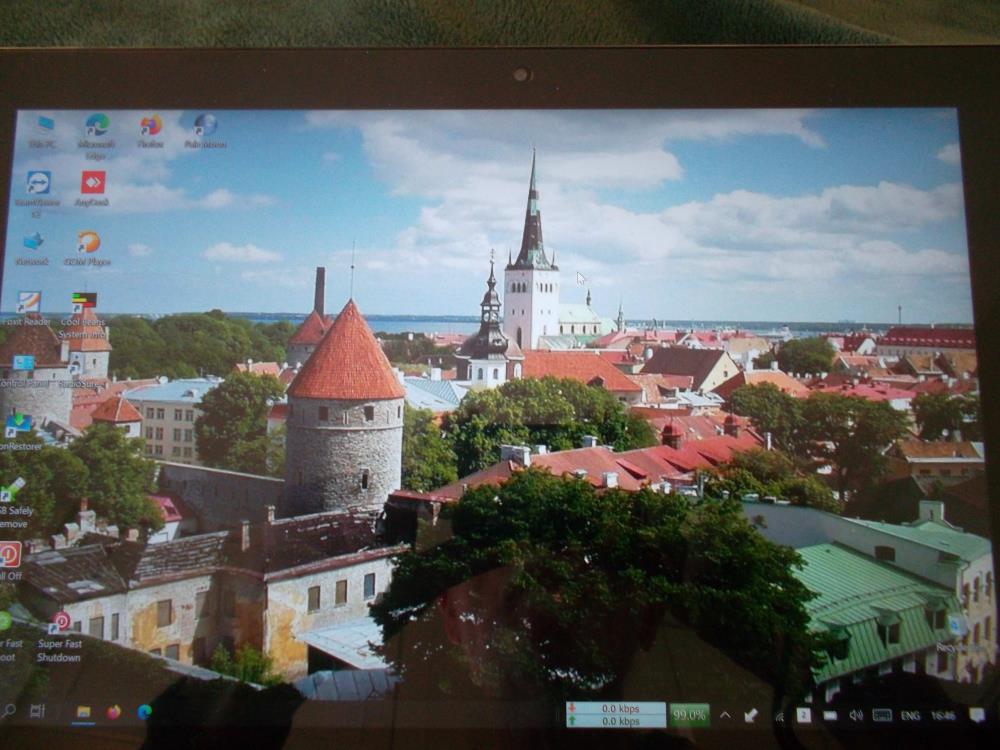The height and width of the screenshot is (750, 1000).
Task: Click the white arrow tray icon
Action: tap(751, 716)
